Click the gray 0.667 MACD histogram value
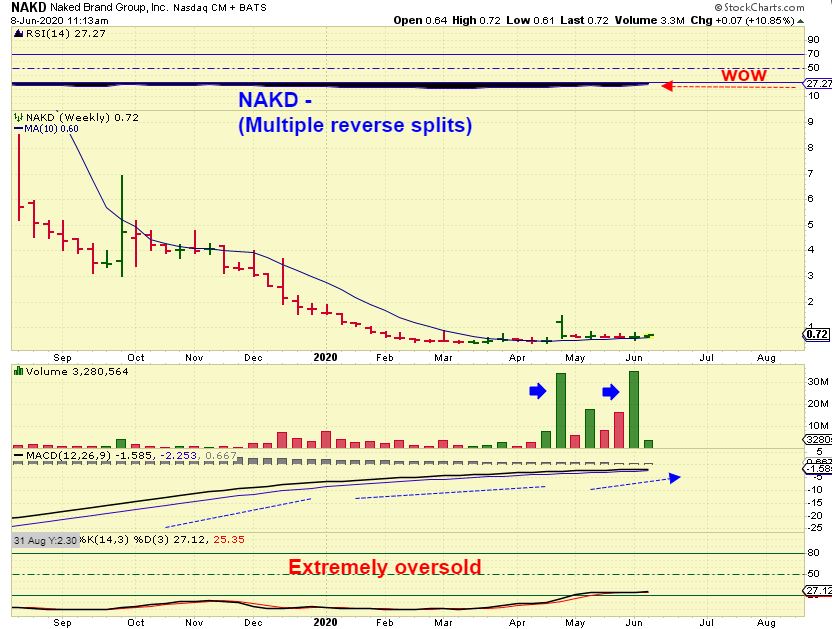832x629 pixels. (x=220, y=455)
